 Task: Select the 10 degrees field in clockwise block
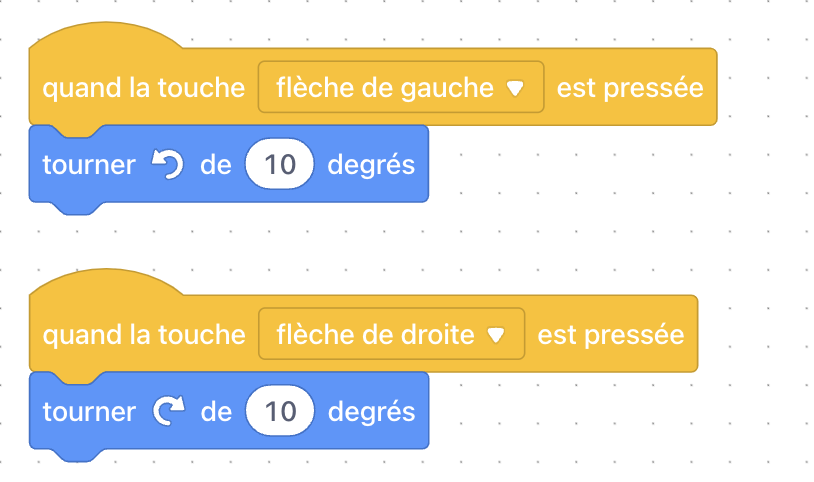pyautogui.click(x=280, y=410)
